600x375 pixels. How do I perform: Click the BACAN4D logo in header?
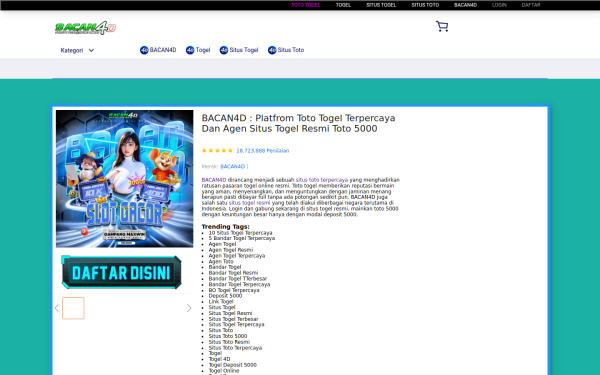pos(85,28)
